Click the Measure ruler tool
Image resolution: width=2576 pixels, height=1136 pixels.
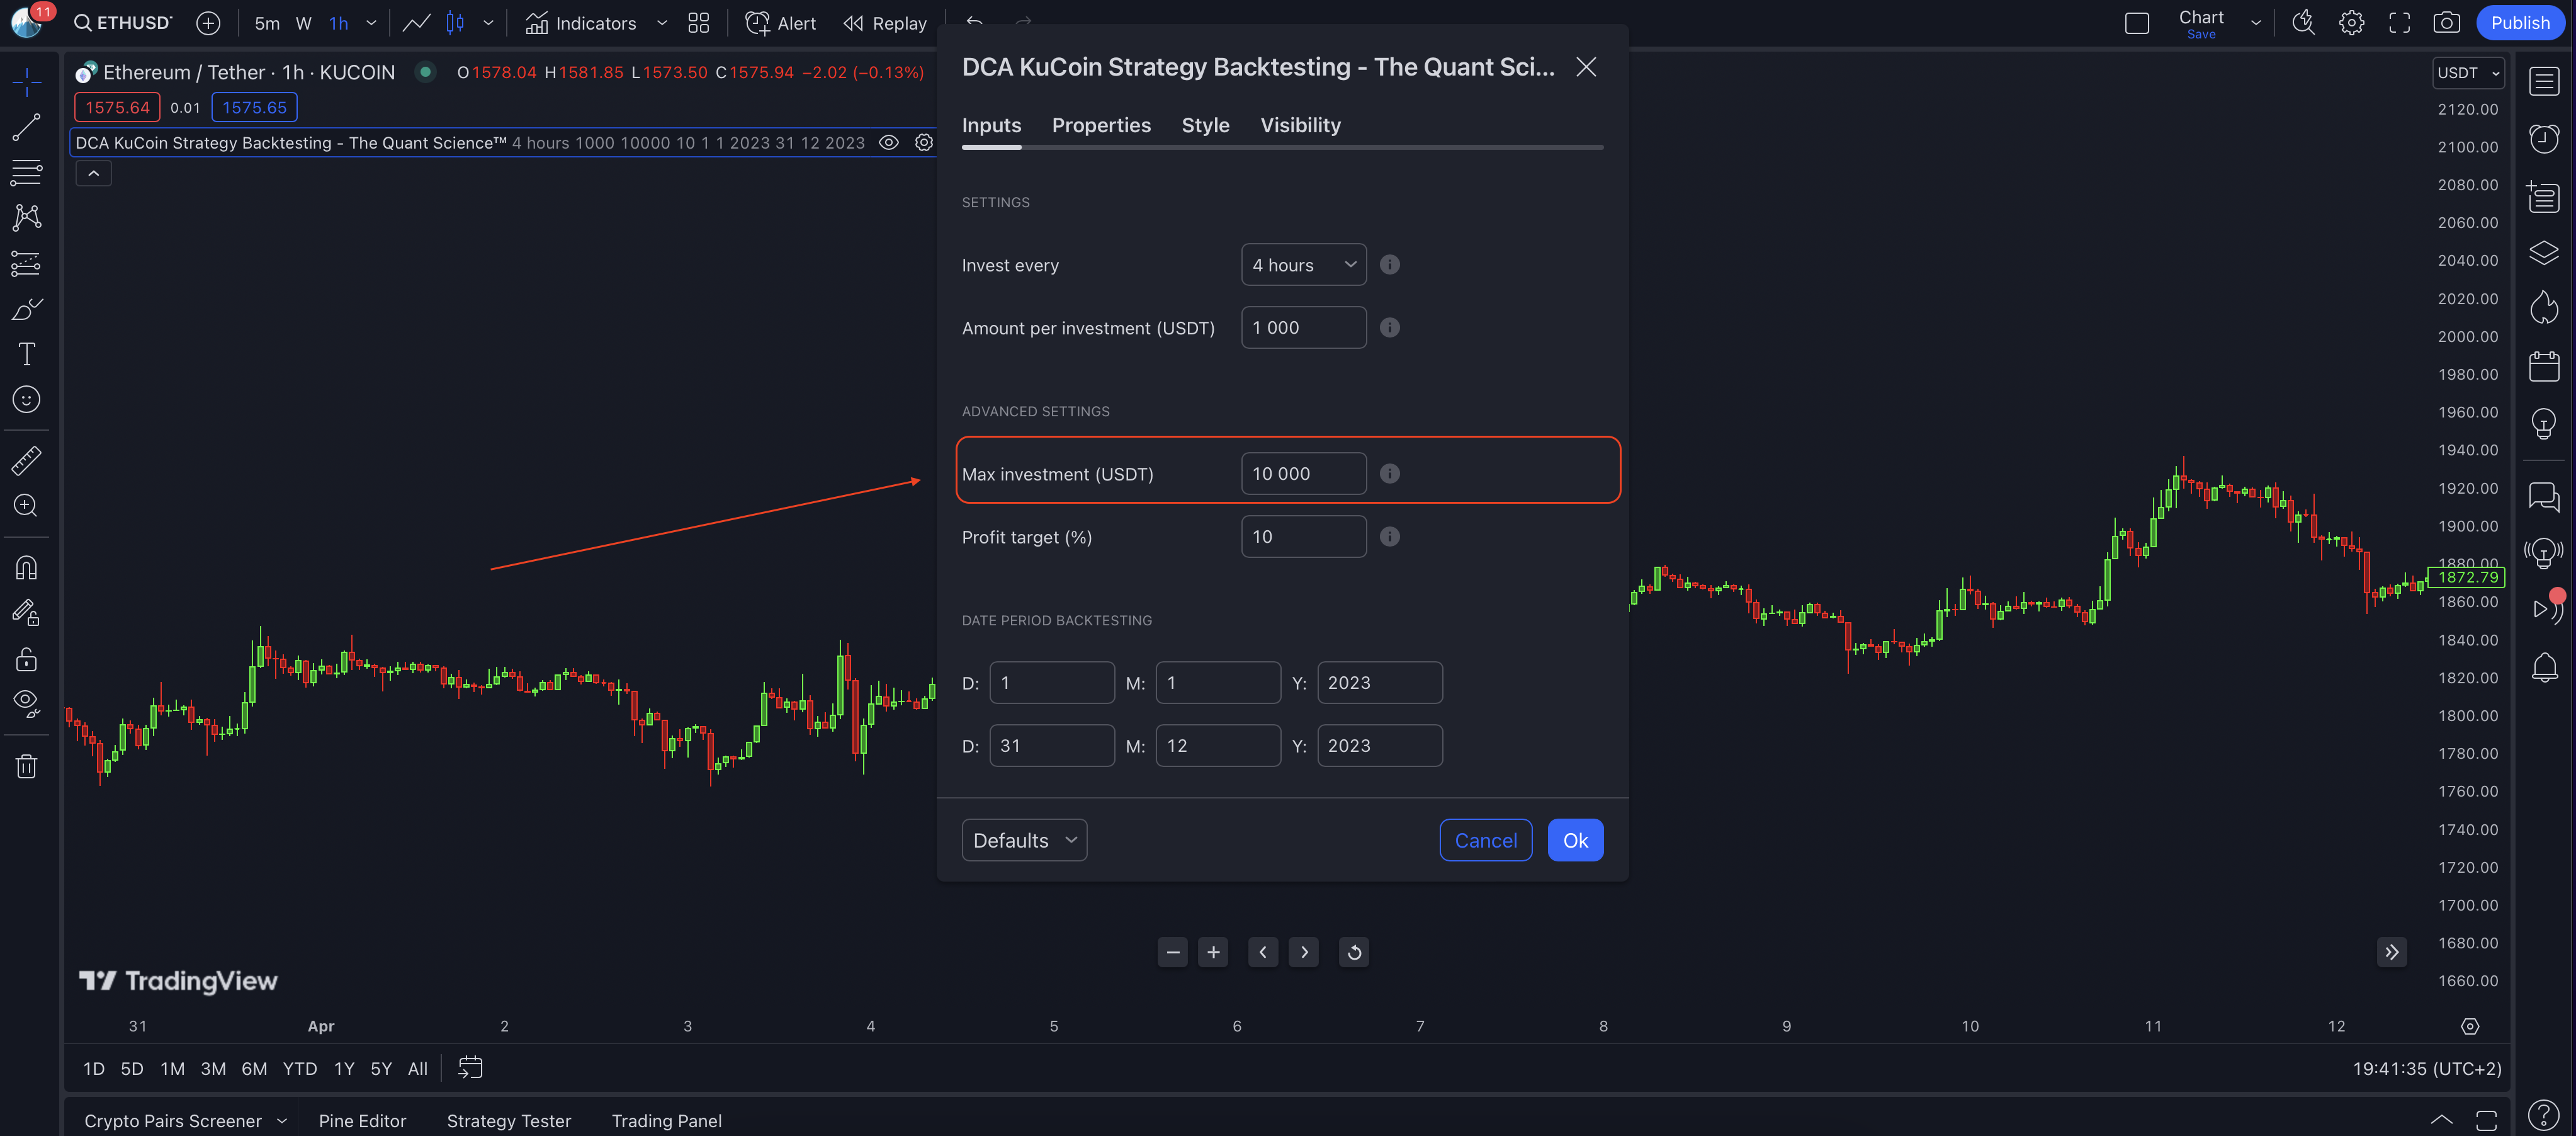[26, 460]
